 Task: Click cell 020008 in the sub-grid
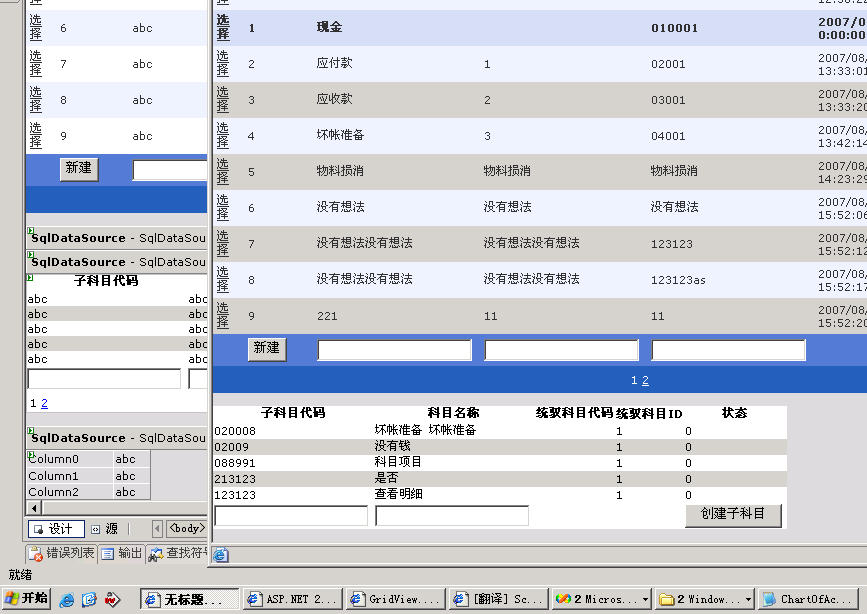[x=235, y=431]
